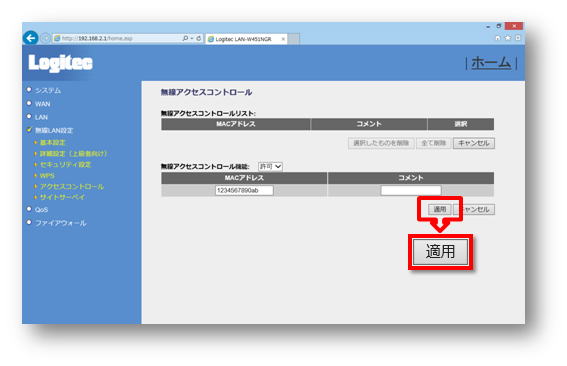Image resolution: width=567 pixels, height=366 pixels.
Task: Open the LAN menu section
Action: coord(41,117)
